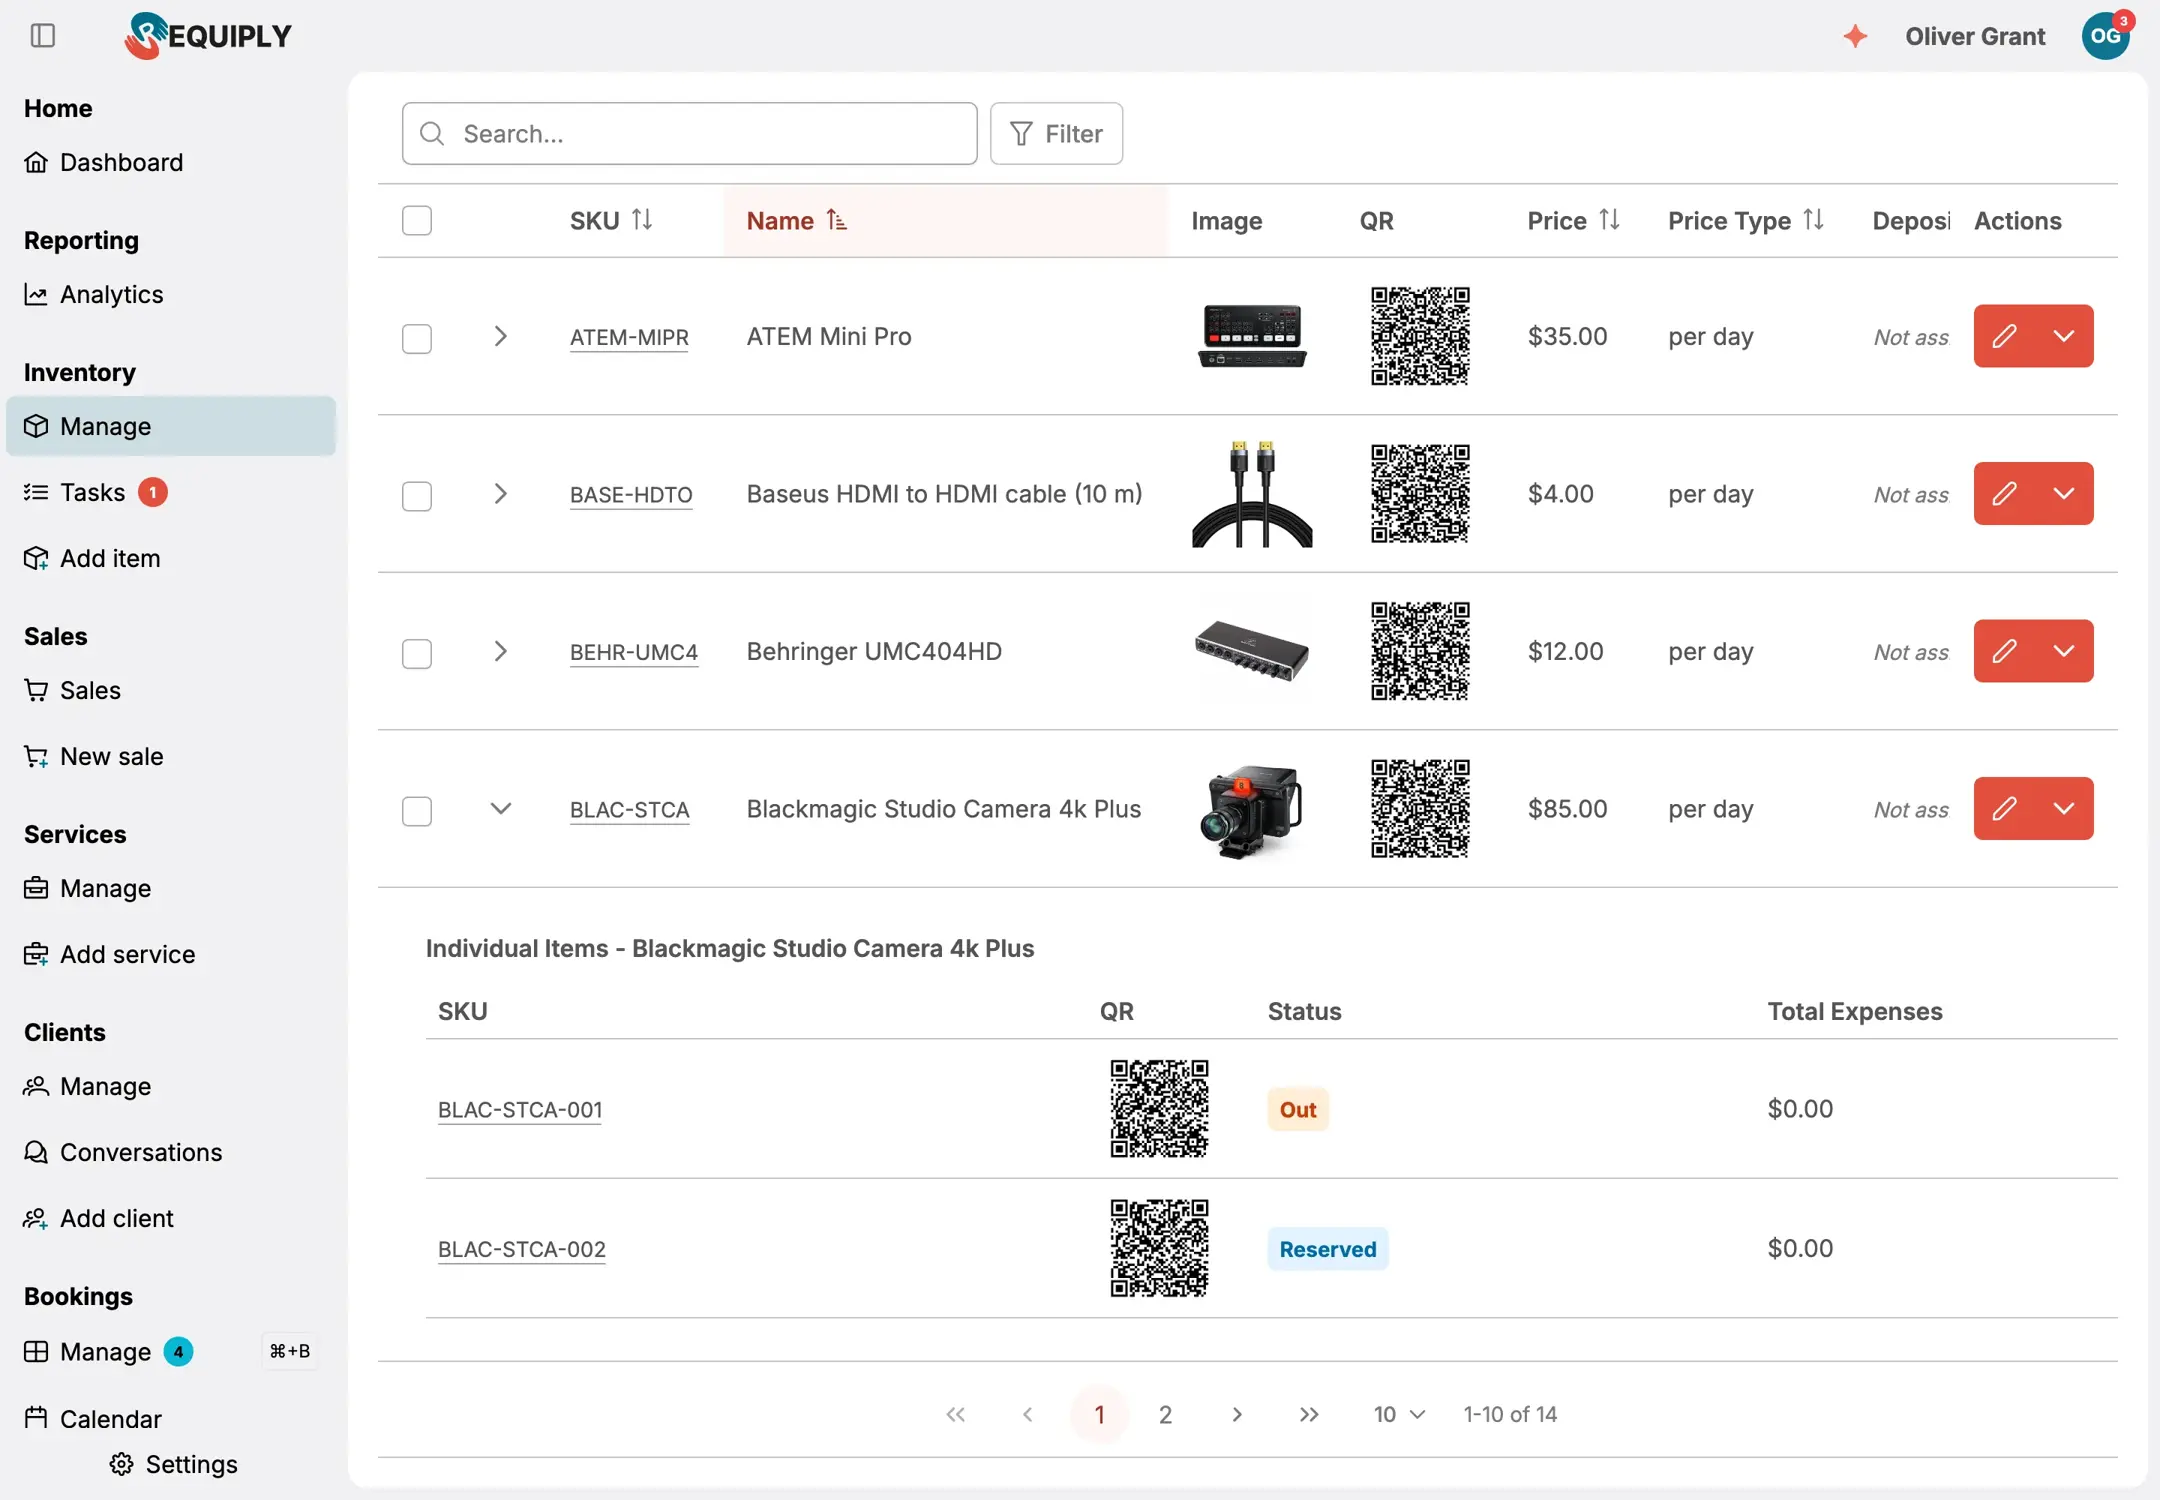Select the ATEM Mini Pro row checkbox

[417, 338]
